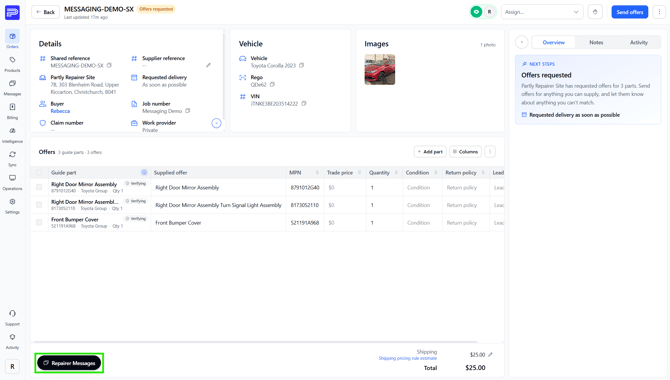Select all offers with header checkbox

[39, 172]
